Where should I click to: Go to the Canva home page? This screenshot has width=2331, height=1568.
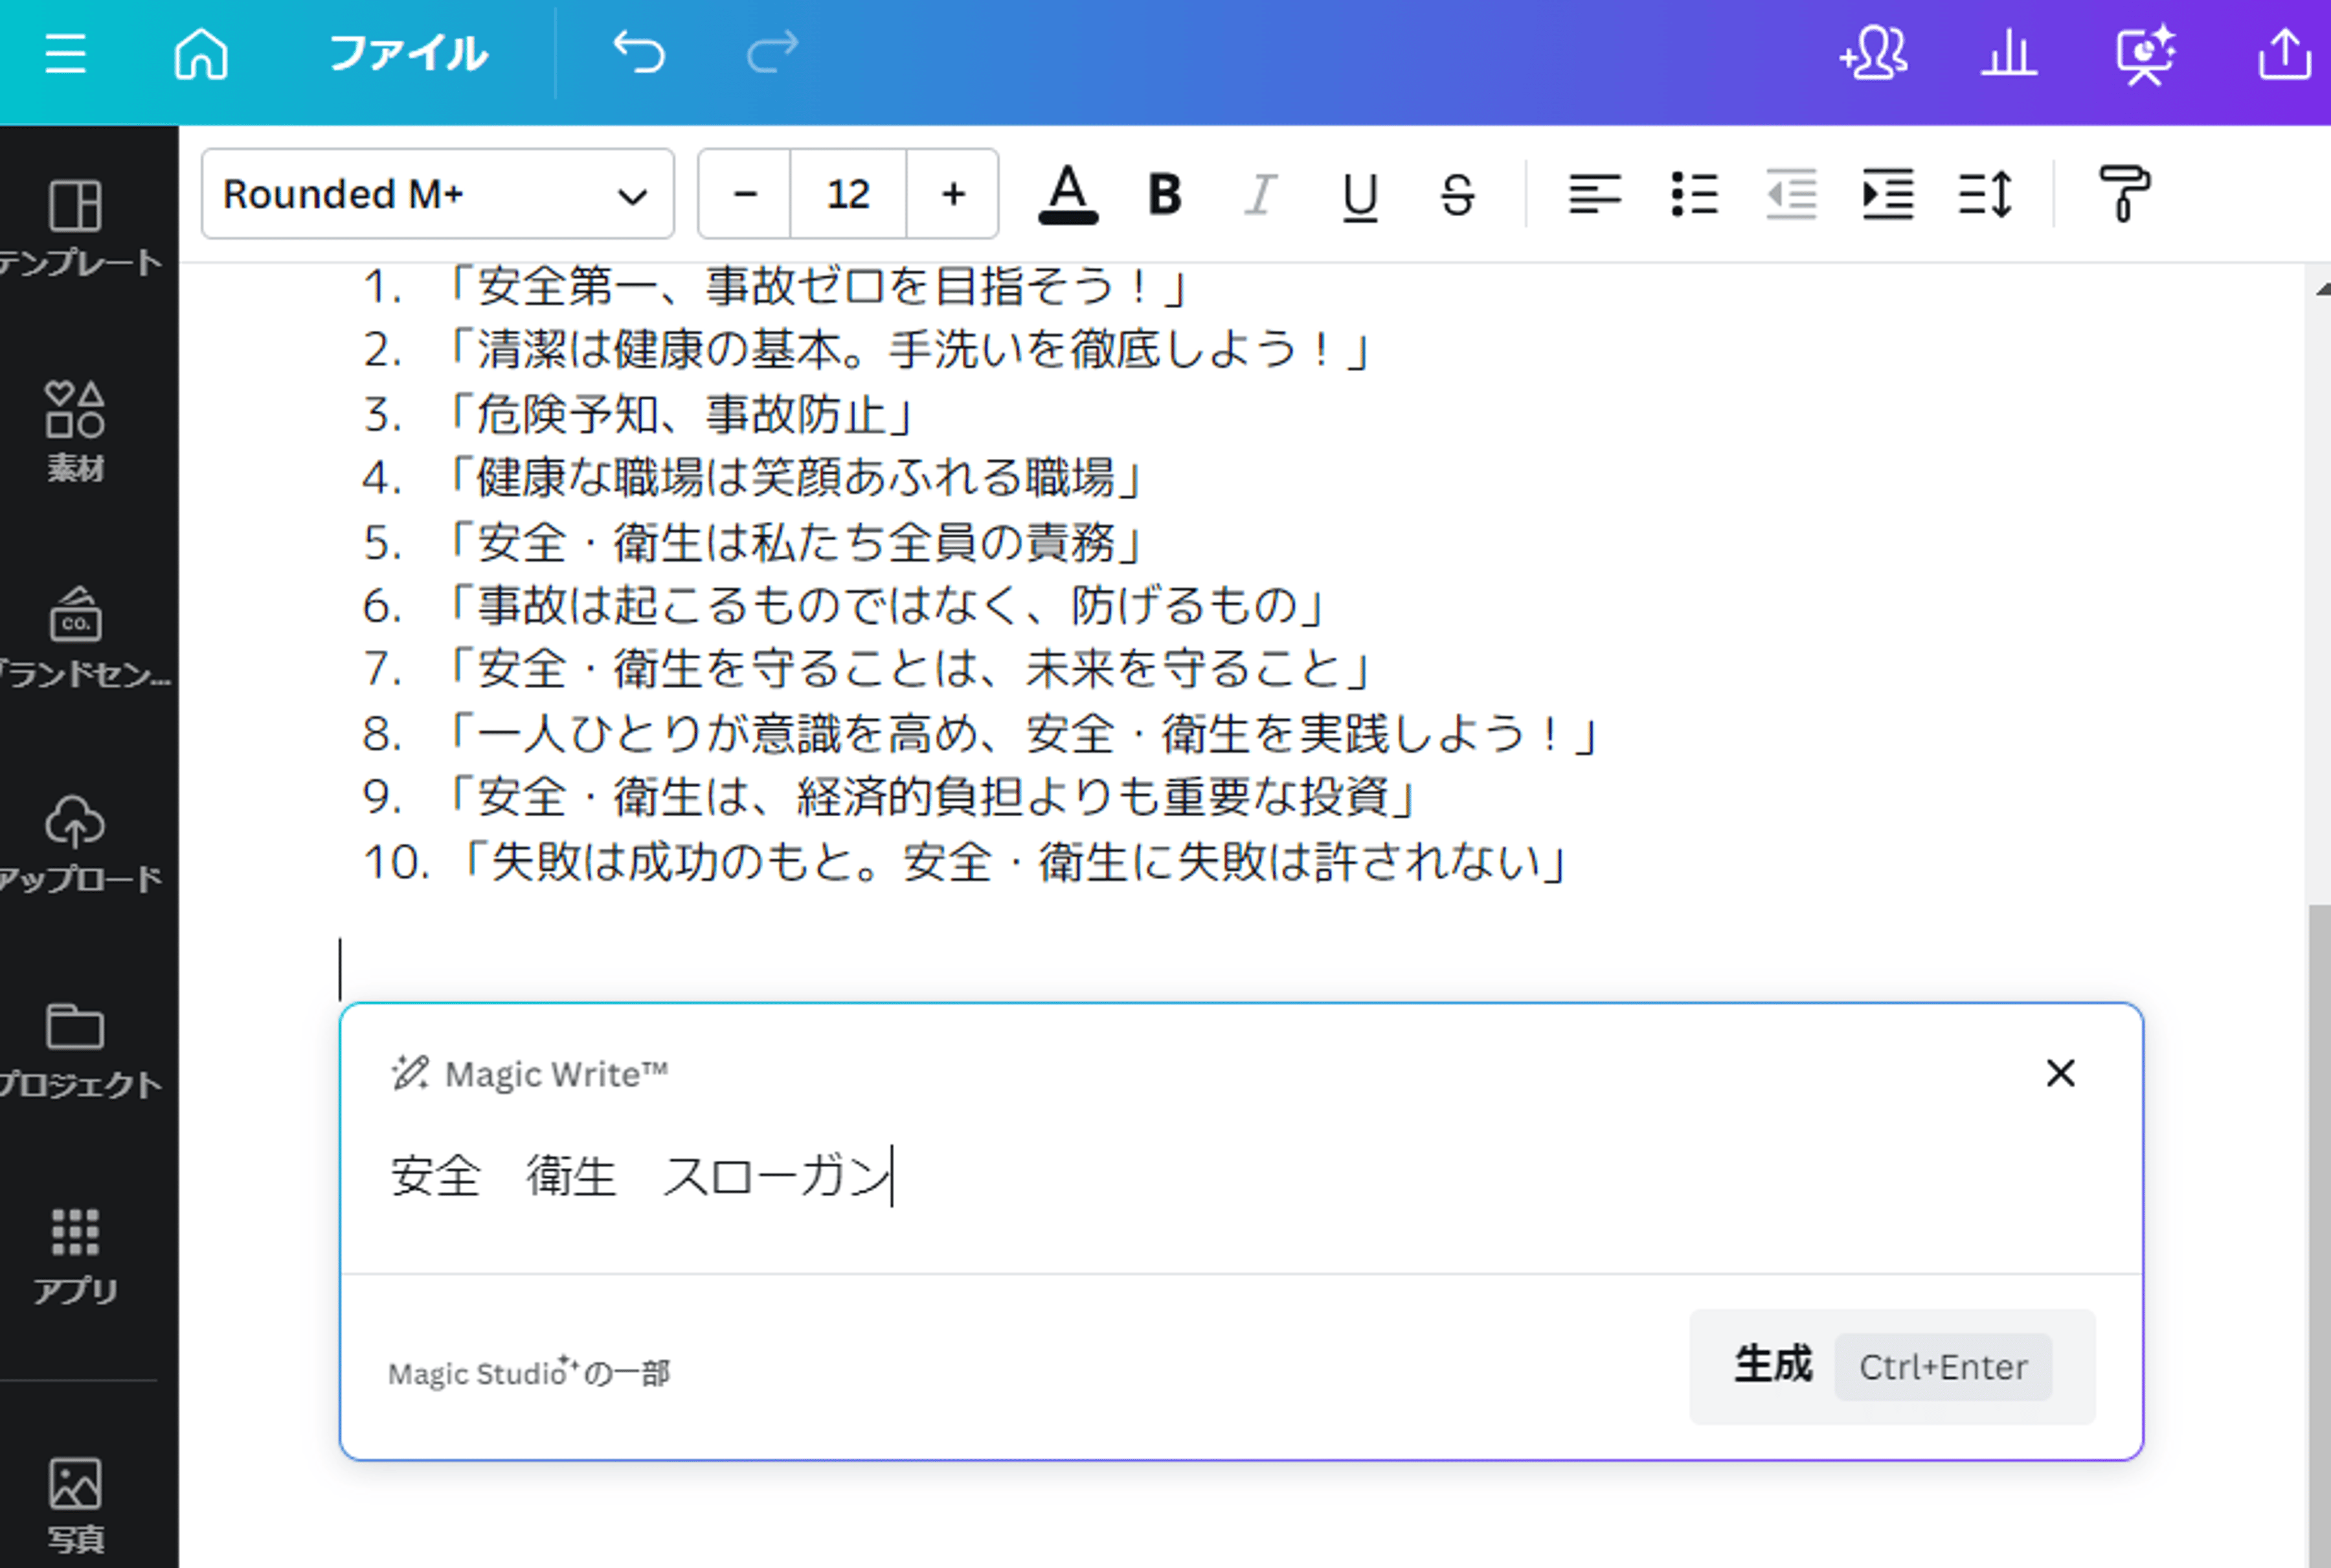[201, 53]
